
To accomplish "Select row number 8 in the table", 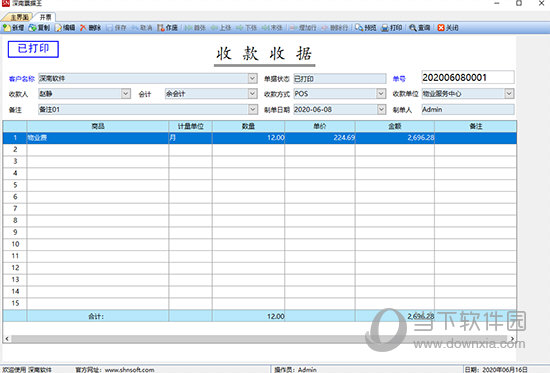I will [15, 220].
